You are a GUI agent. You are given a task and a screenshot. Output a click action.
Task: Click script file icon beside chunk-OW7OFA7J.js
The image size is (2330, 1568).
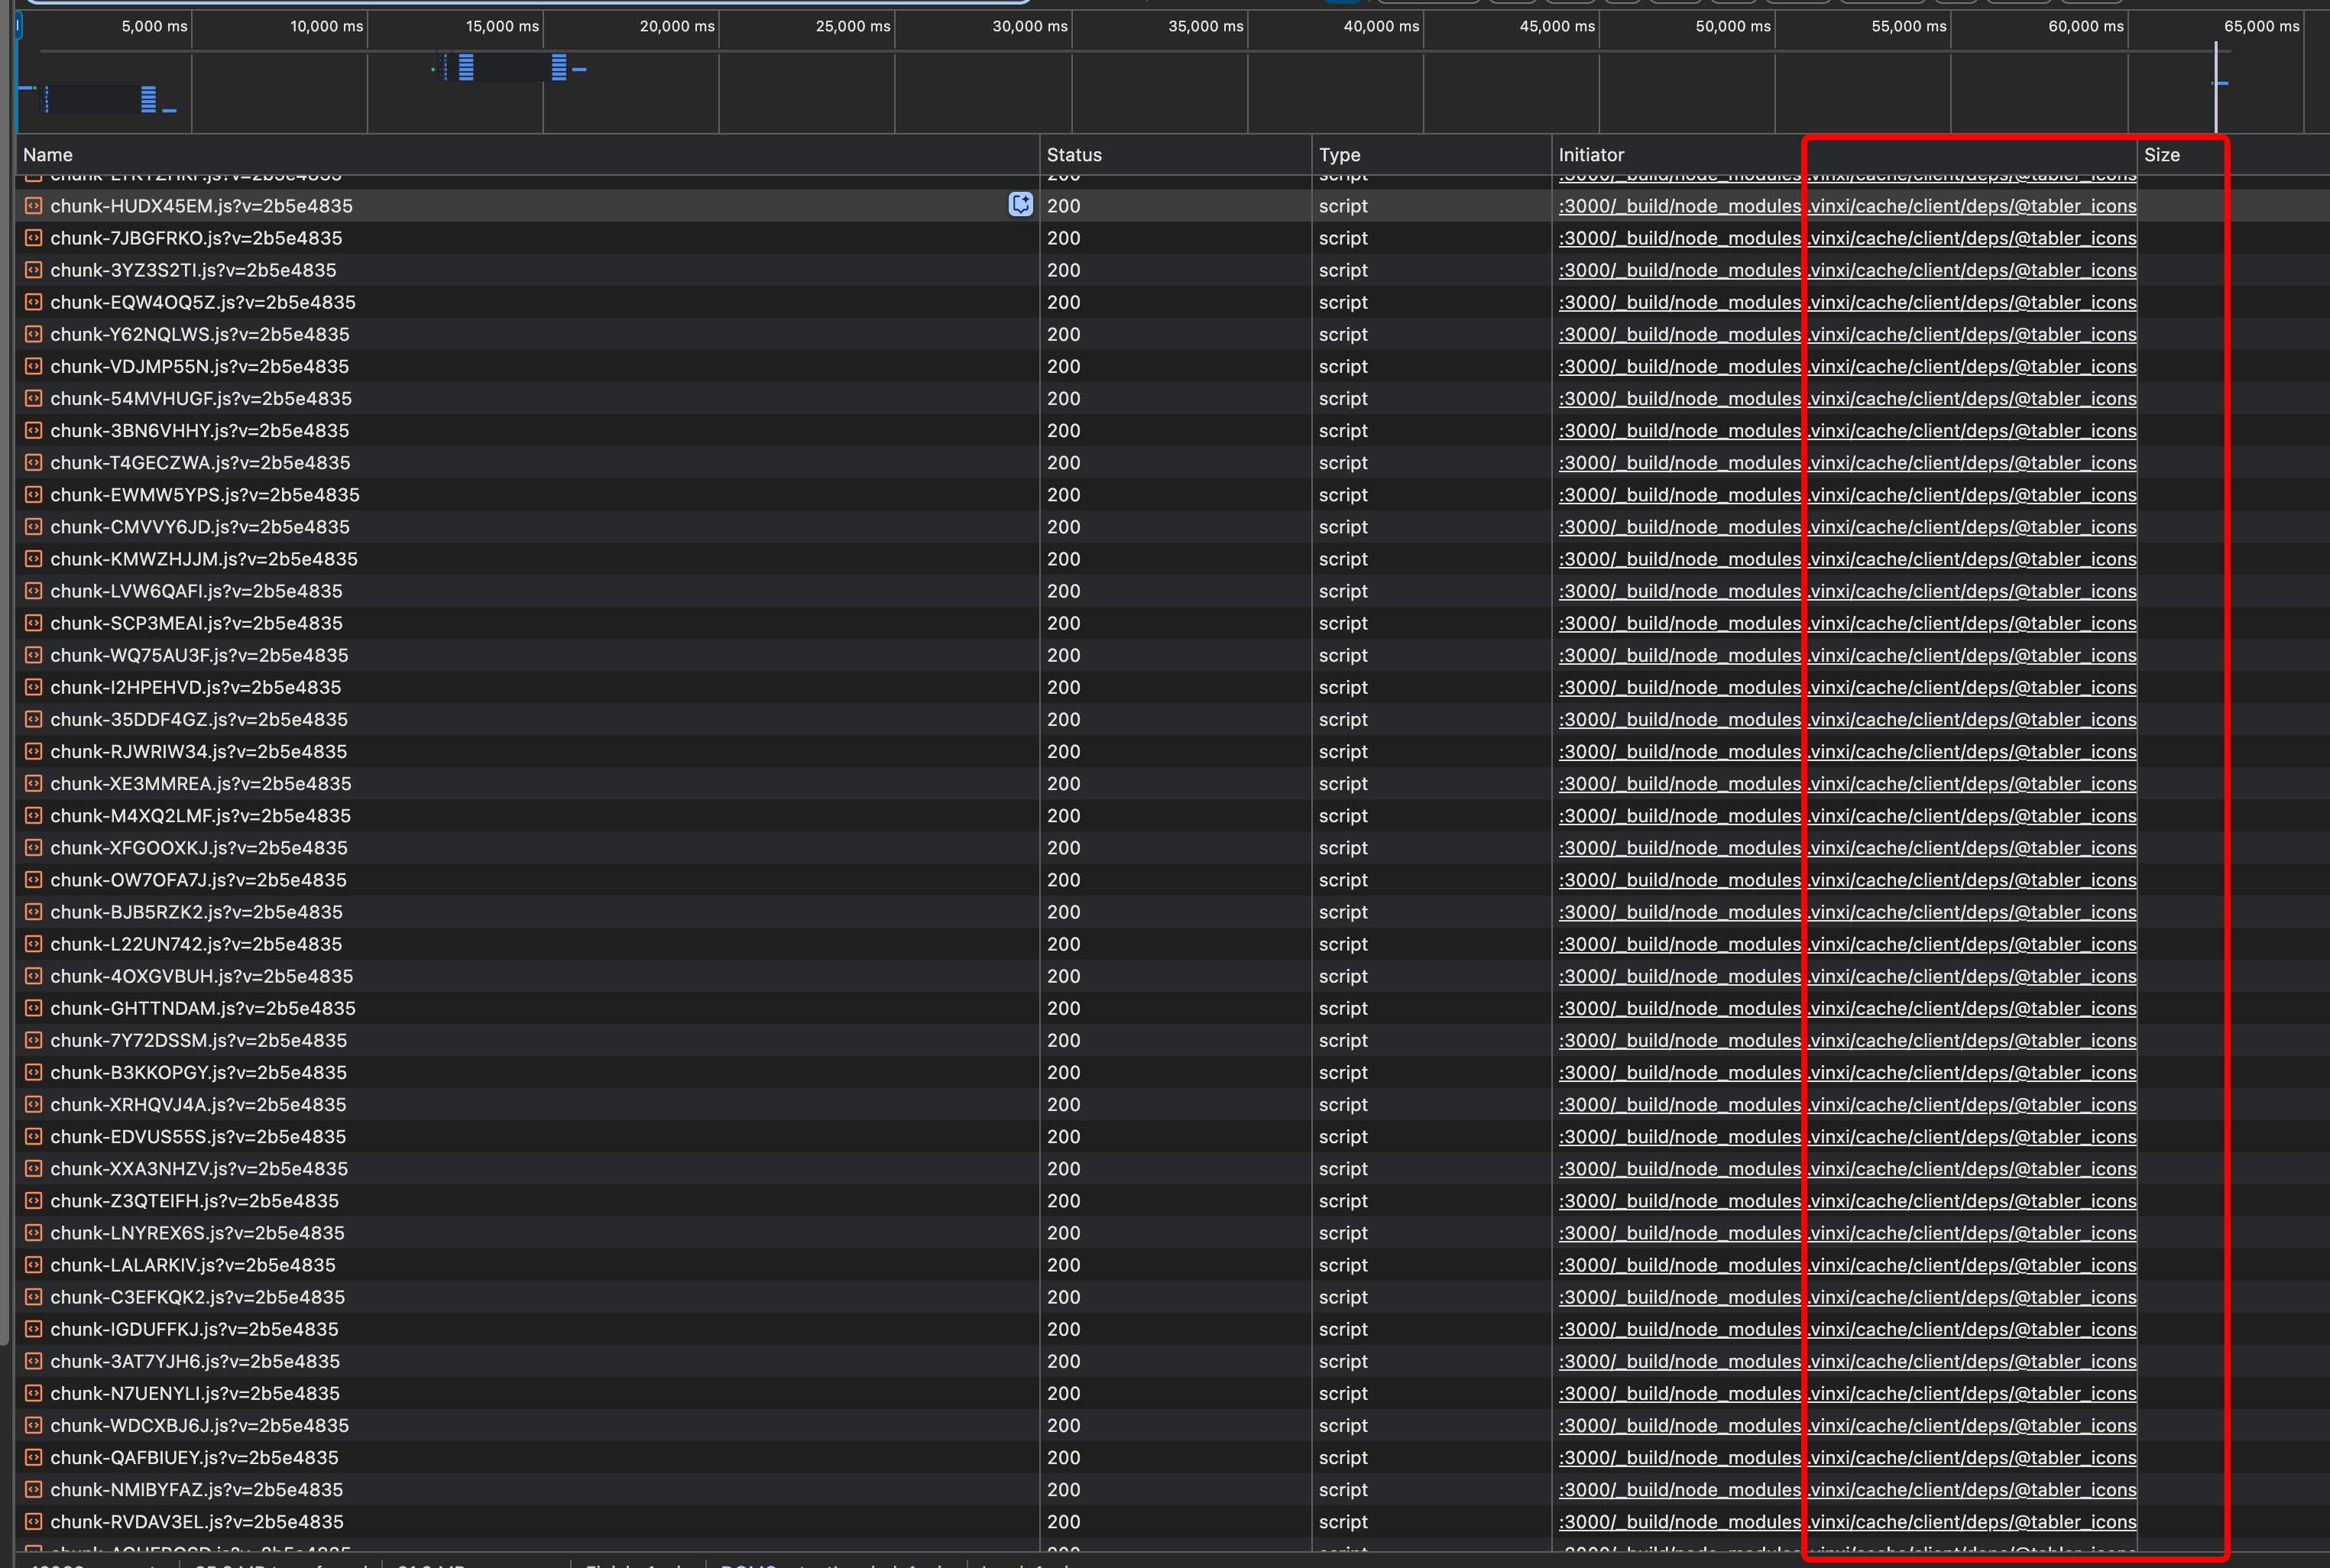tap(33, 880)
